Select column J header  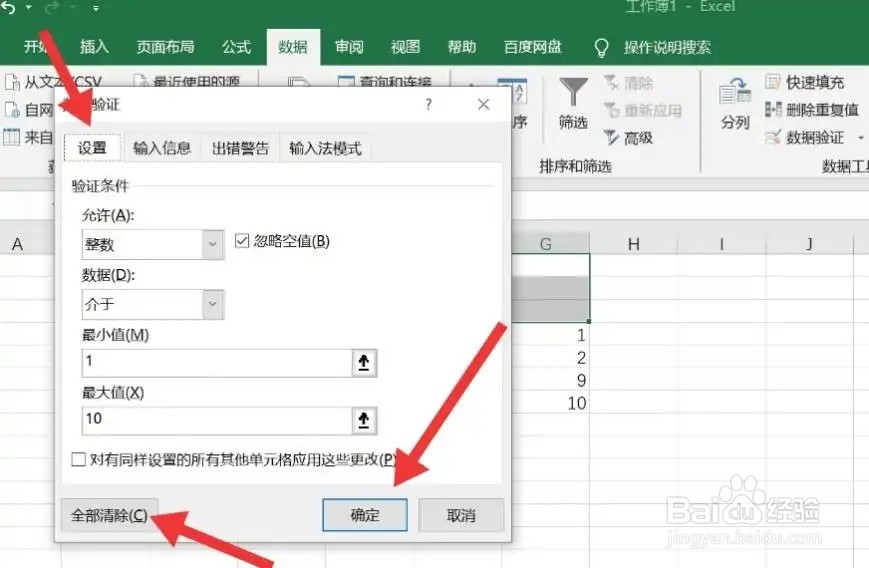click(810, 244)
